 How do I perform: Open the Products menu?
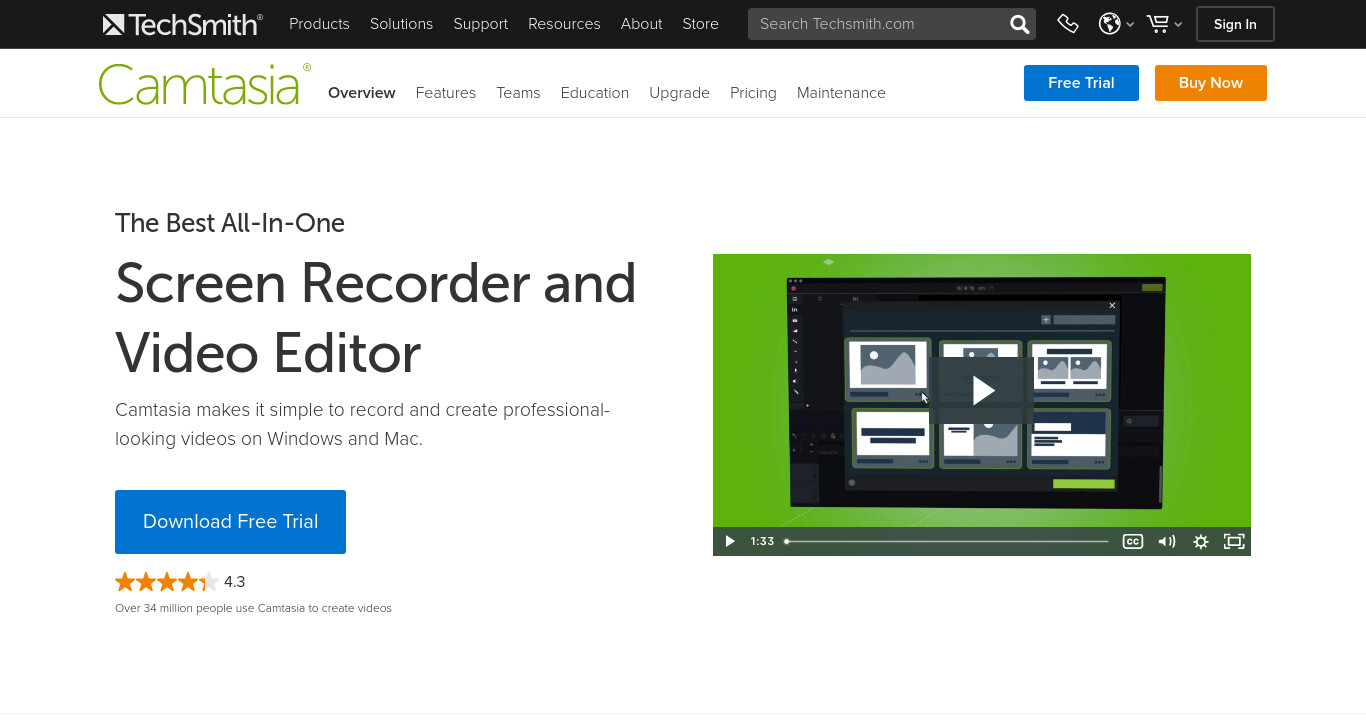click(319, 24)
